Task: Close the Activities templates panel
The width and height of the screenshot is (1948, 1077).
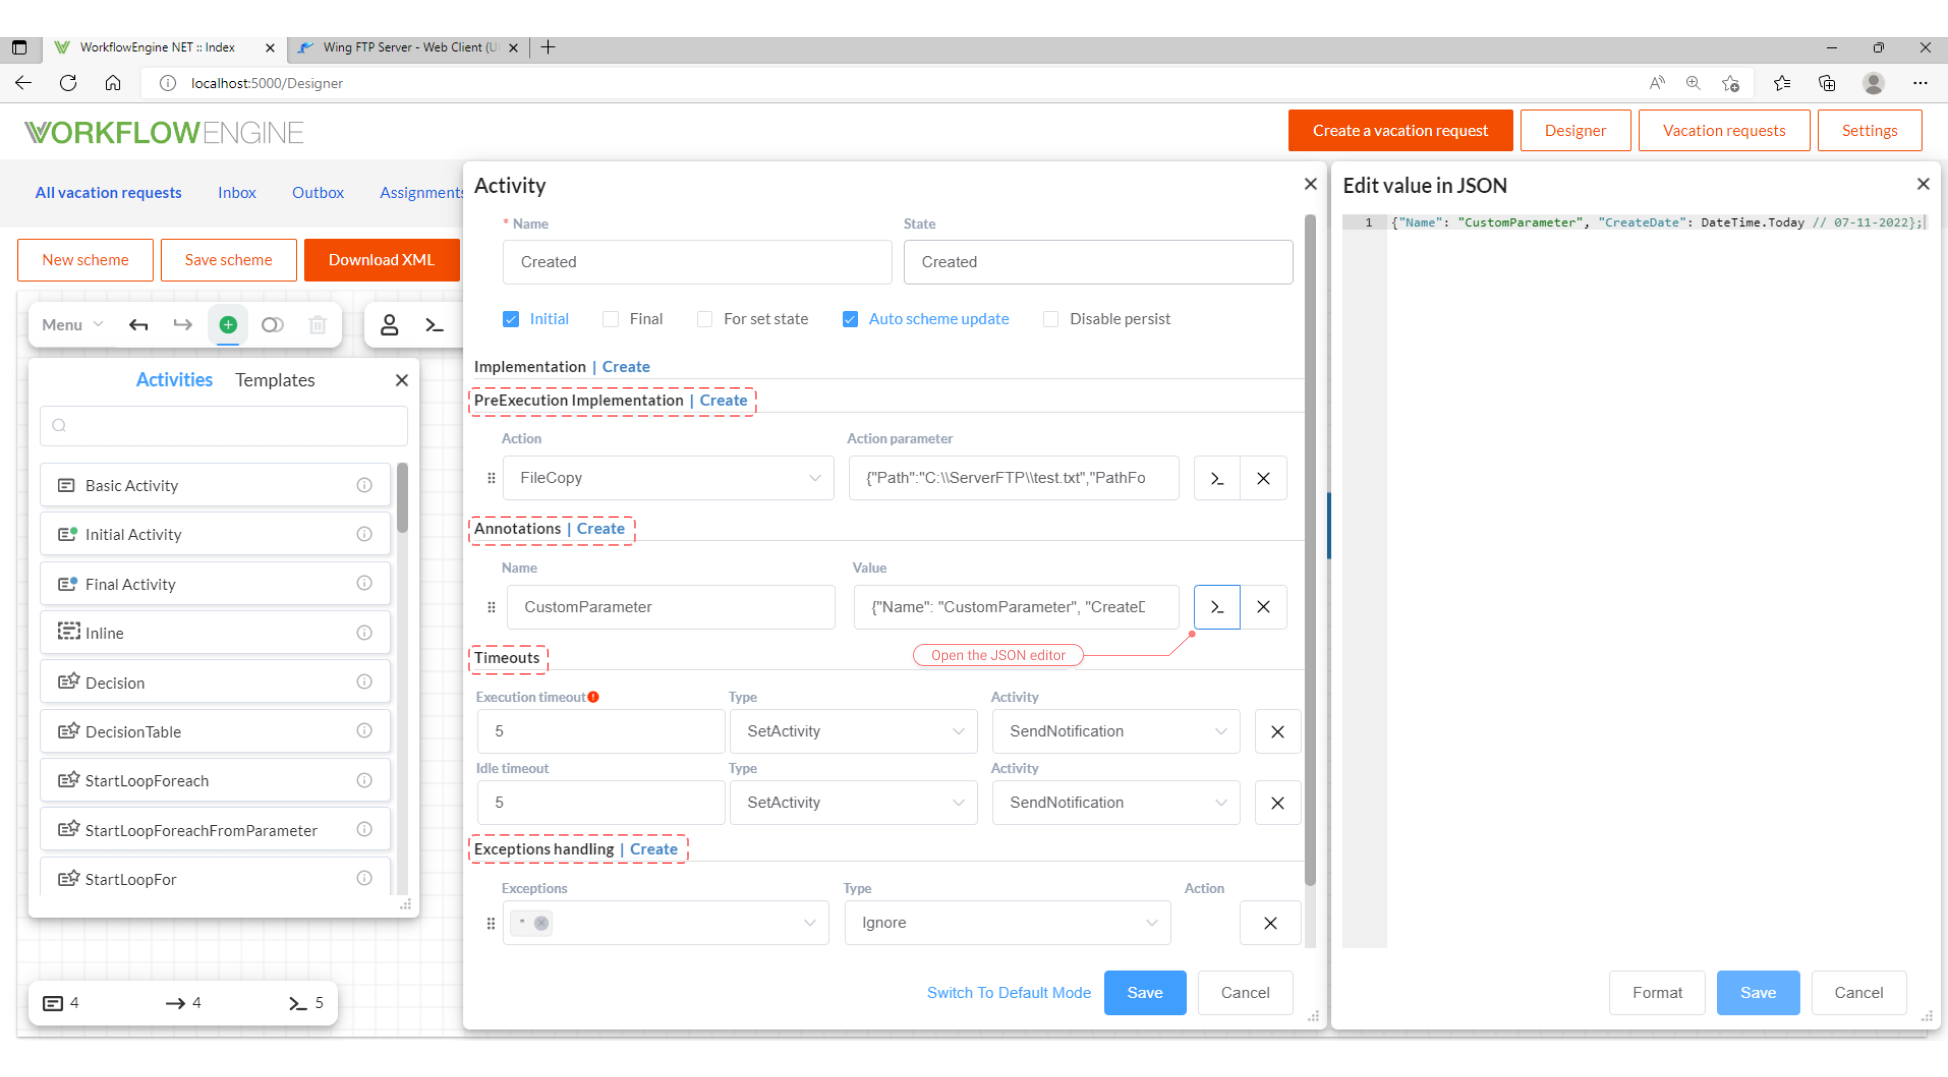Action: [x=402, y=380]
